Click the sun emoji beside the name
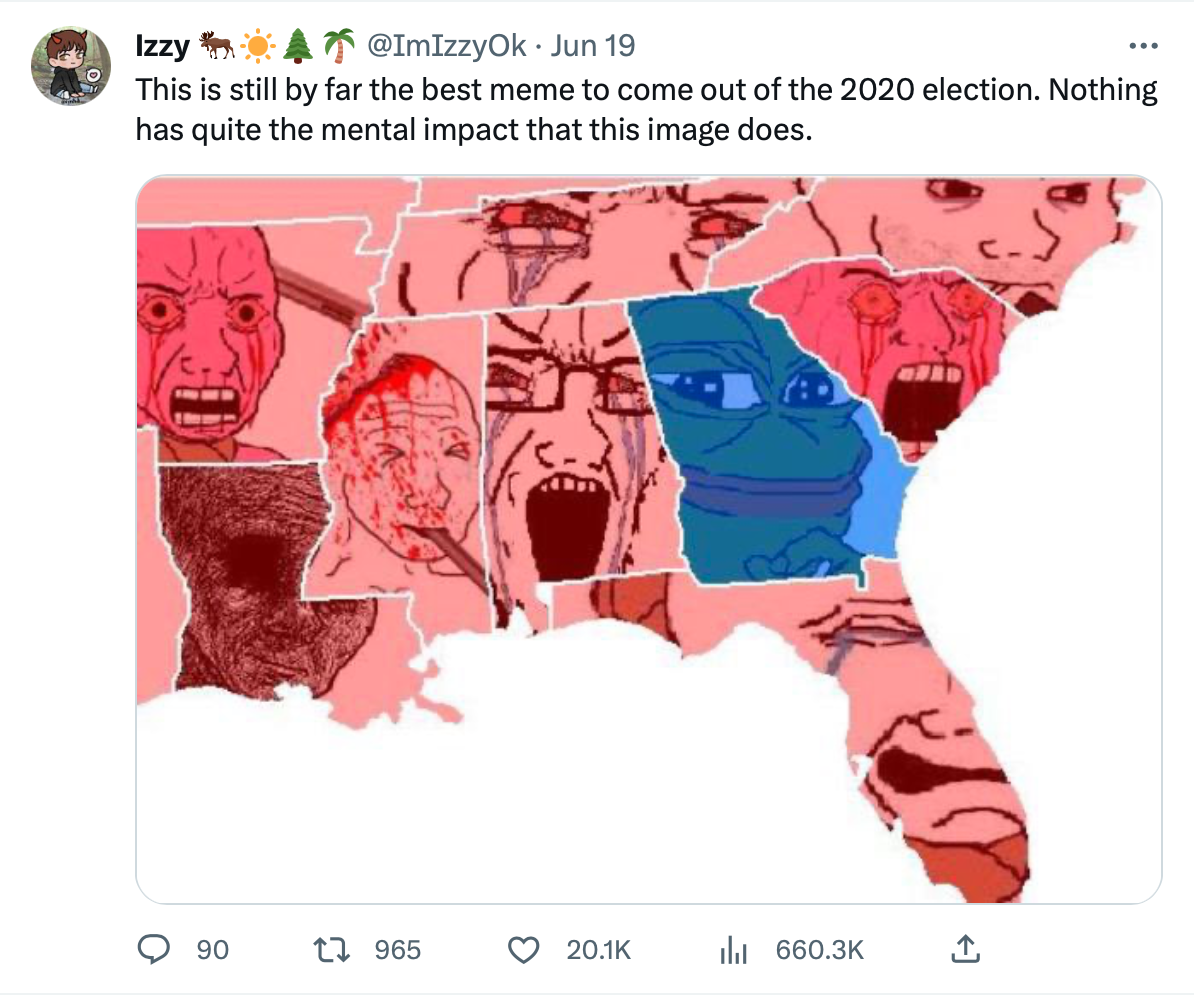Screen dimensions: 1194x1000 click(257, 46)
